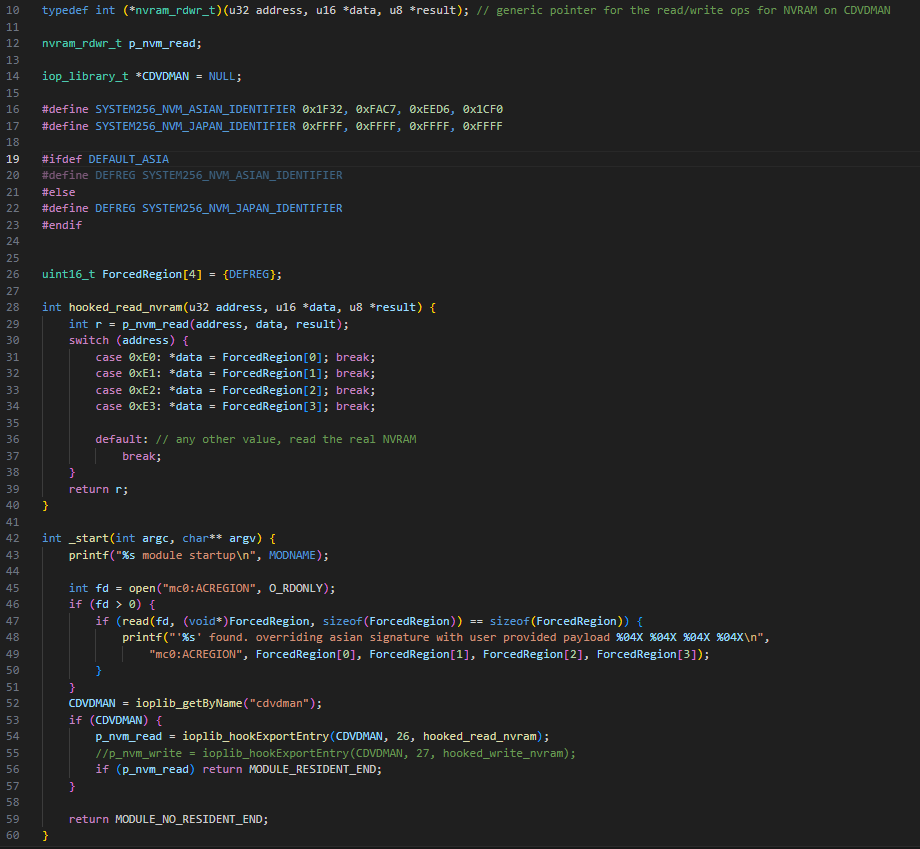Click the number 26 in the hookExportEntry call

coord(402,736)
